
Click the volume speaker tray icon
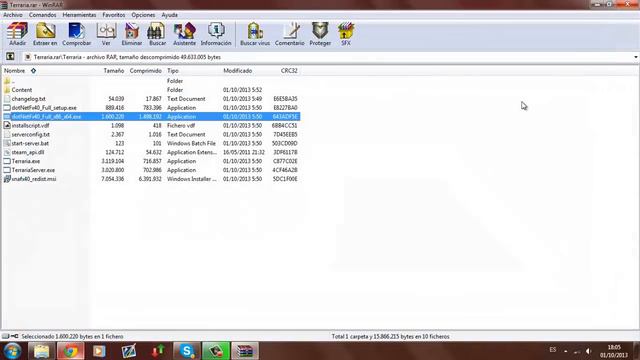588,351
